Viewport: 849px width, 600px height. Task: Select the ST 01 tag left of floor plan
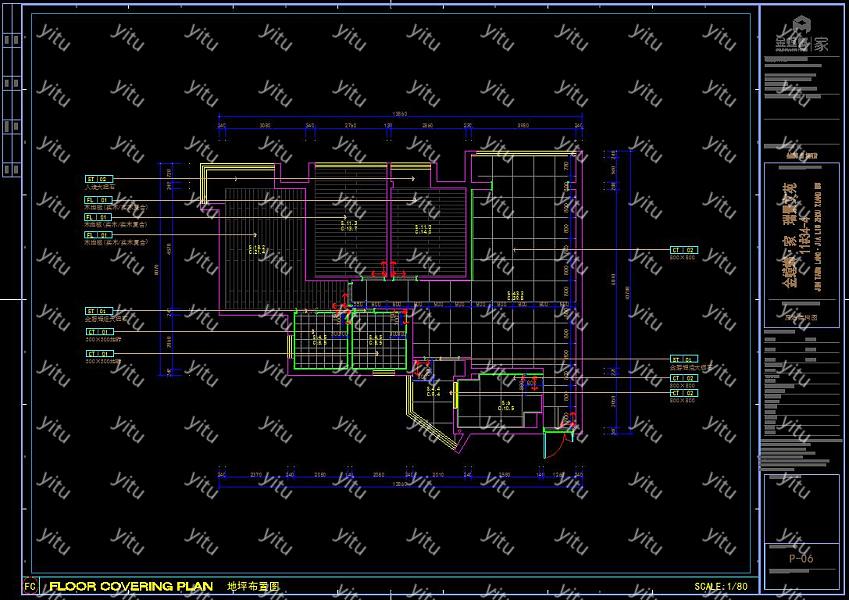[99, 311]
